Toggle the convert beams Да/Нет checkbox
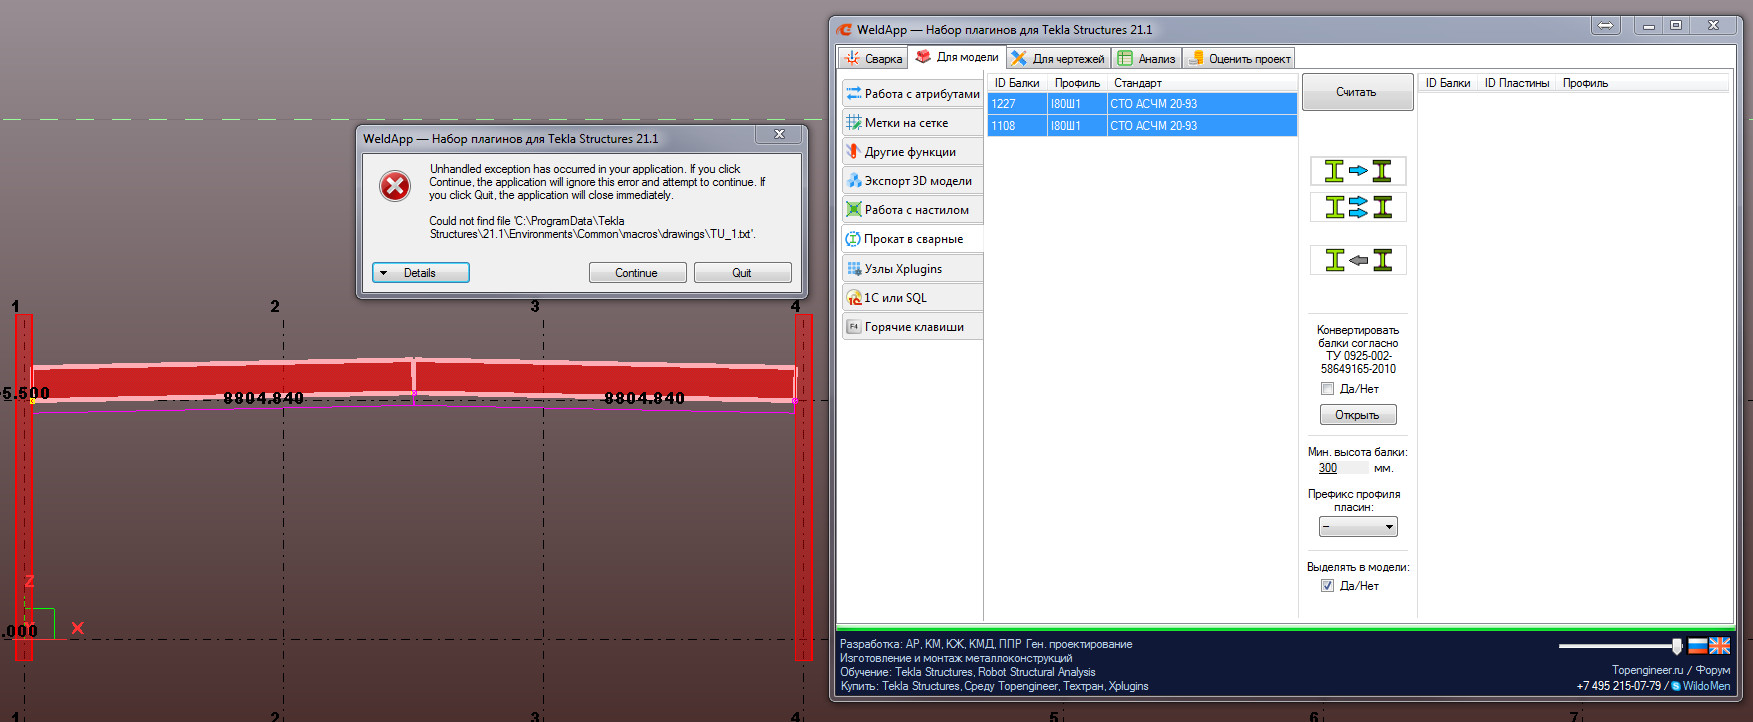The image size is (1753, 722). point(1327,389)
